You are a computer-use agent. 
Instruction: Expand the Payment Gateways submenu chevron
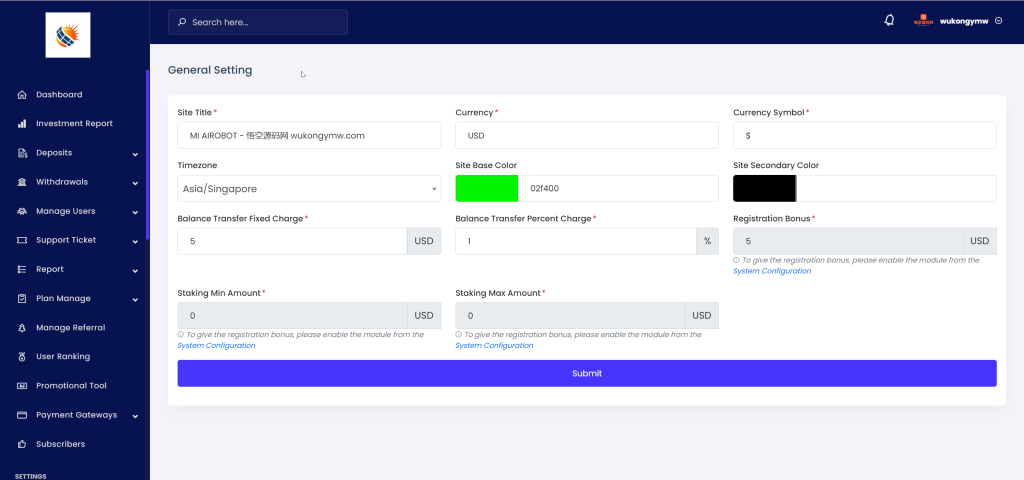pos(135,416)
